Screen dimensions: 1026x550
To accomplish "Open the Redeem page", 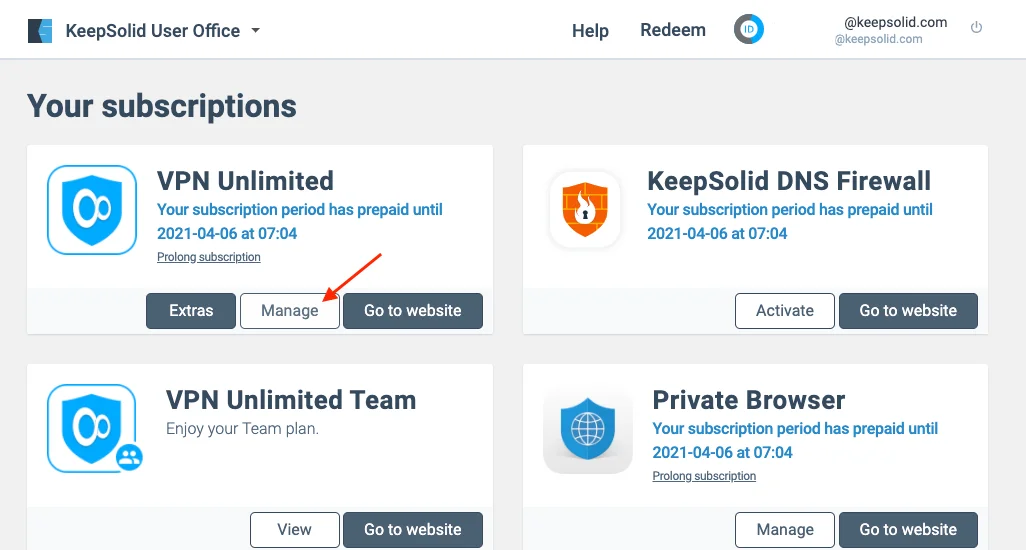I will click(x=673, y=30).
